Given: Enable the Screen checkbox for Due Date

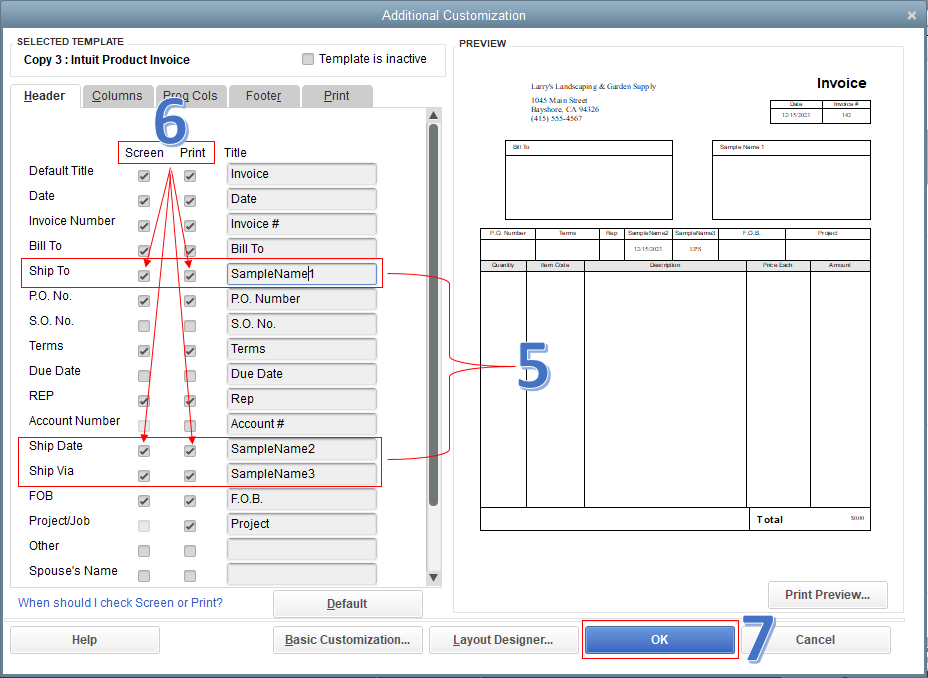Looking at the screenshot, I should pos(143,374).
